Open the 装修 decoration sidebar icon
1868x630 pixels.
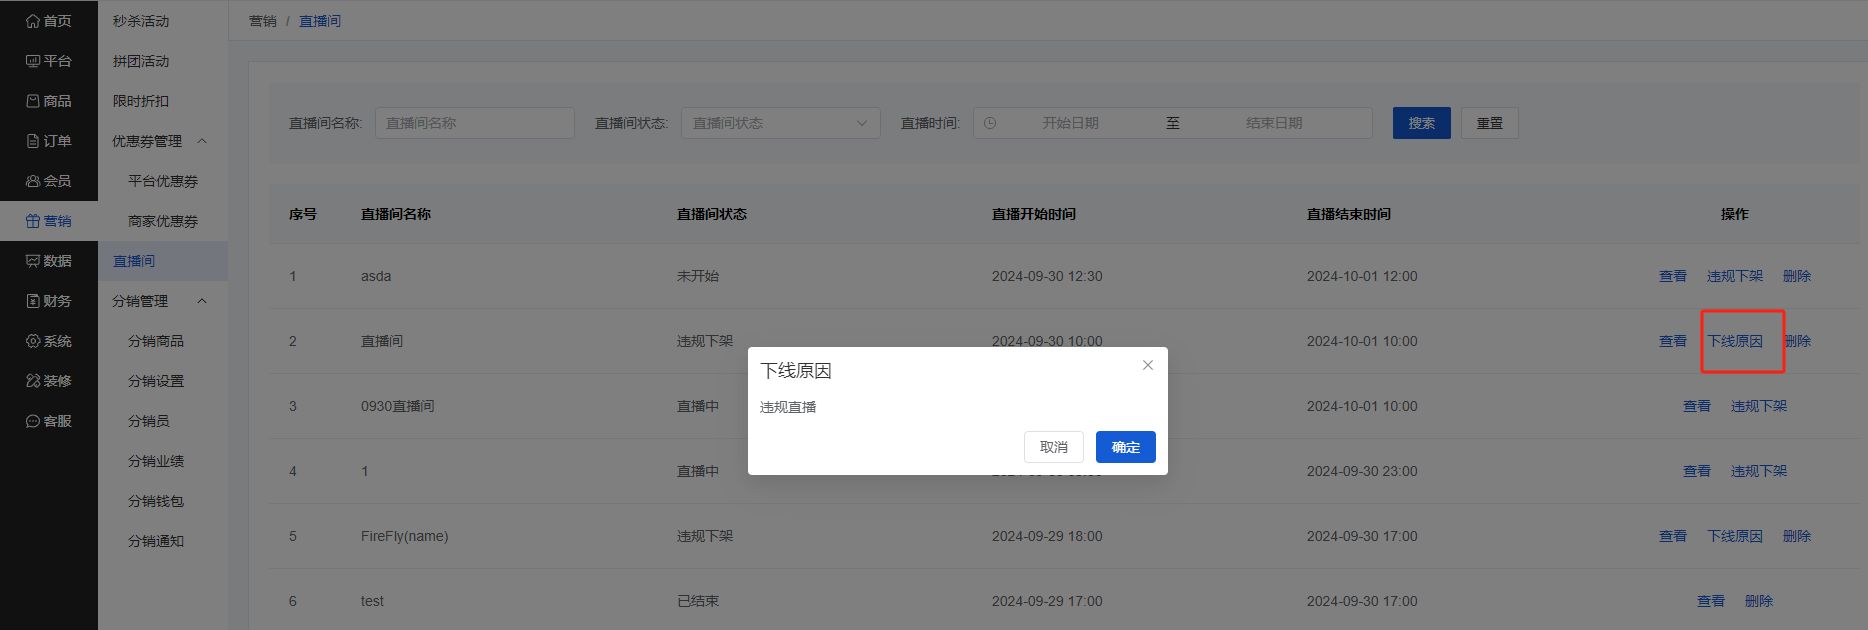pyautogui.click(x=33, y=381)
